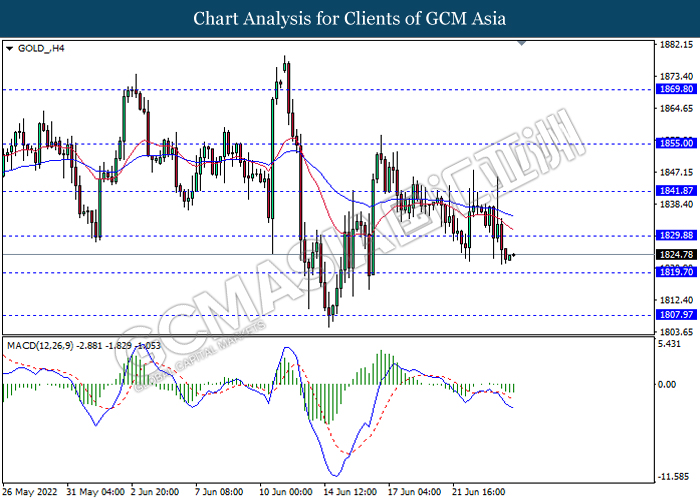
Task: Click the 26 May 2022 date label
Action: [x=30, y=492]
